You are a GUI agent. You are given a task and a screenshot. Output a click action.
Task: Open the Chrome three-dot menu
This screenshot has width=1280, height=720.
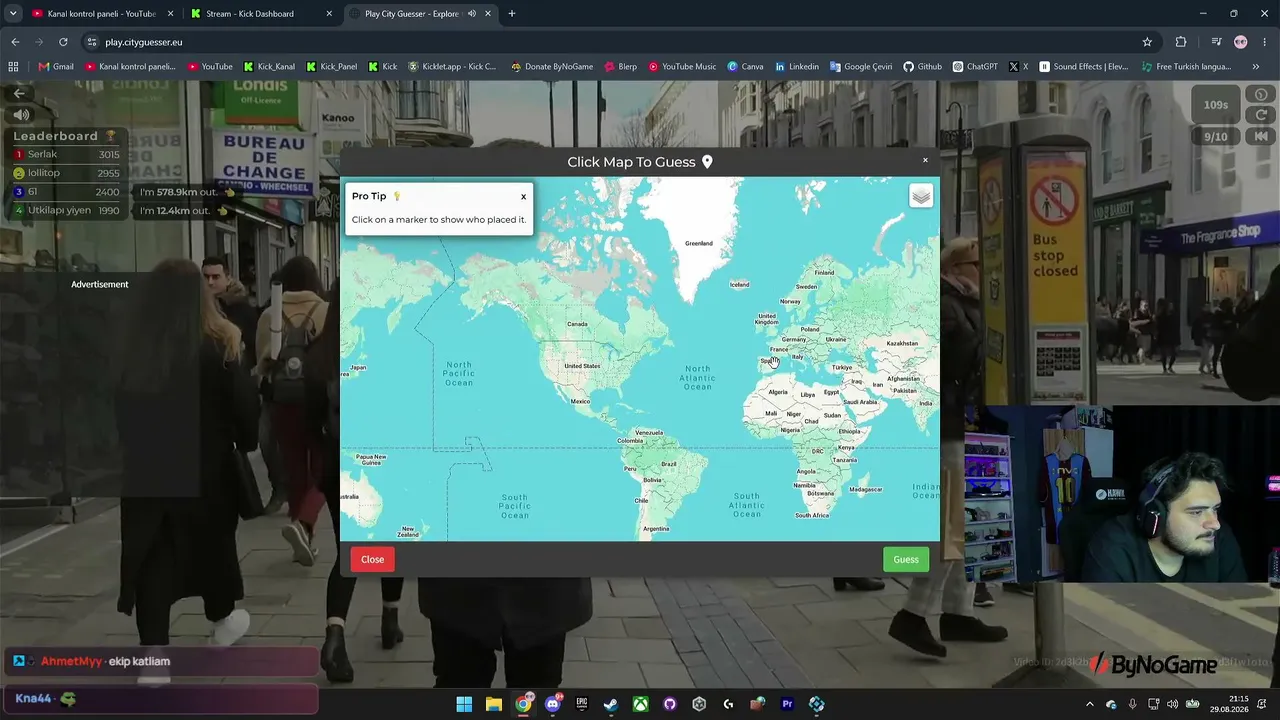(1265, 42)
